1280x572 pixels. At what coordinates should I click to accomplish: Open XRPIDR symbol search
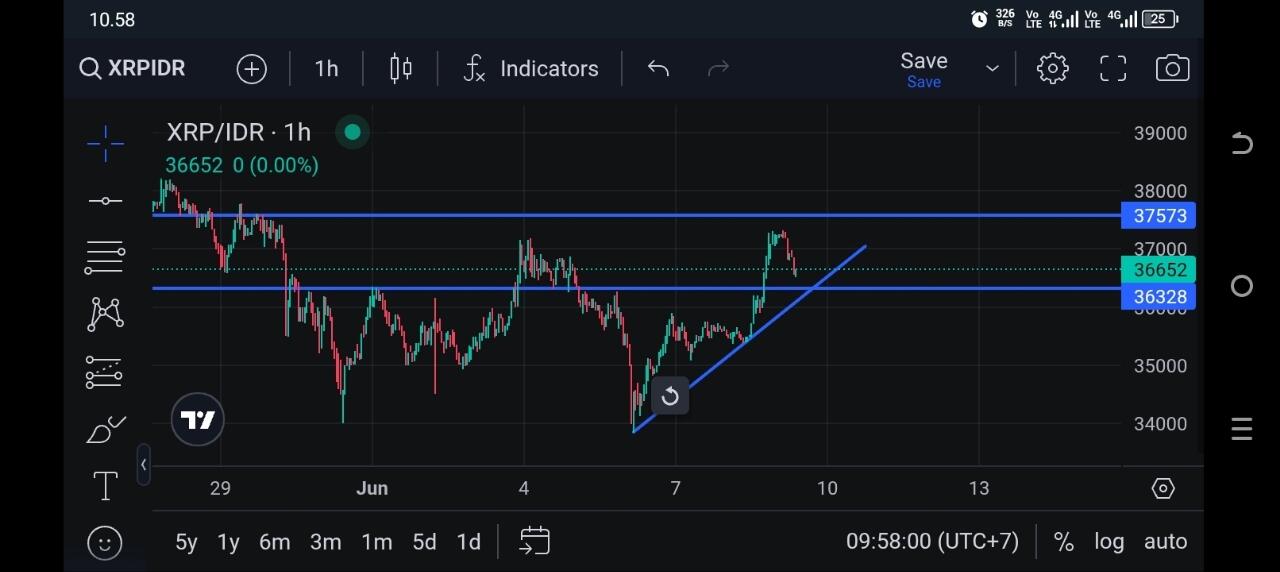(x=132, y=68)
